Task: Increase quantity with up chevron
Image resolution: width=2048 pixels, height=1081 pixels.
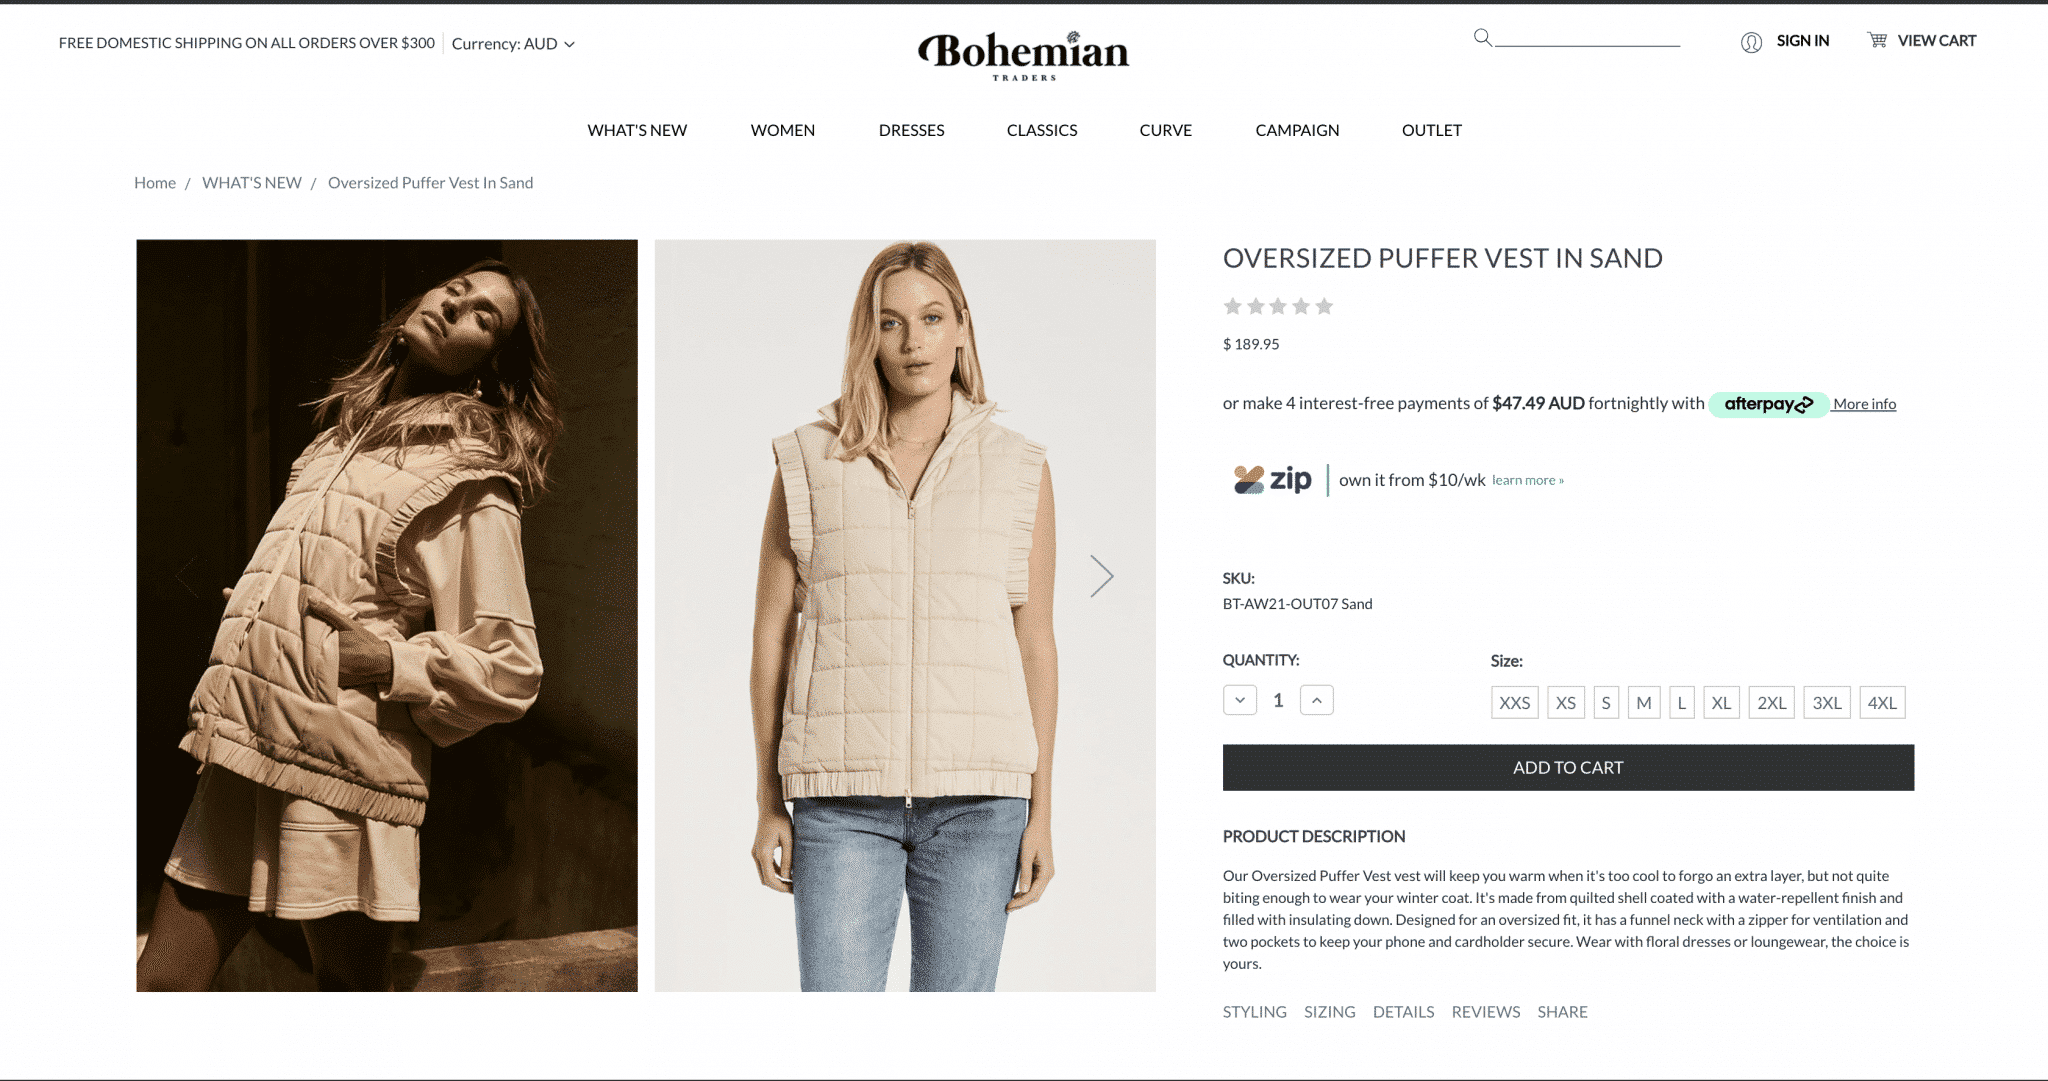Action: coord(1317,700)
